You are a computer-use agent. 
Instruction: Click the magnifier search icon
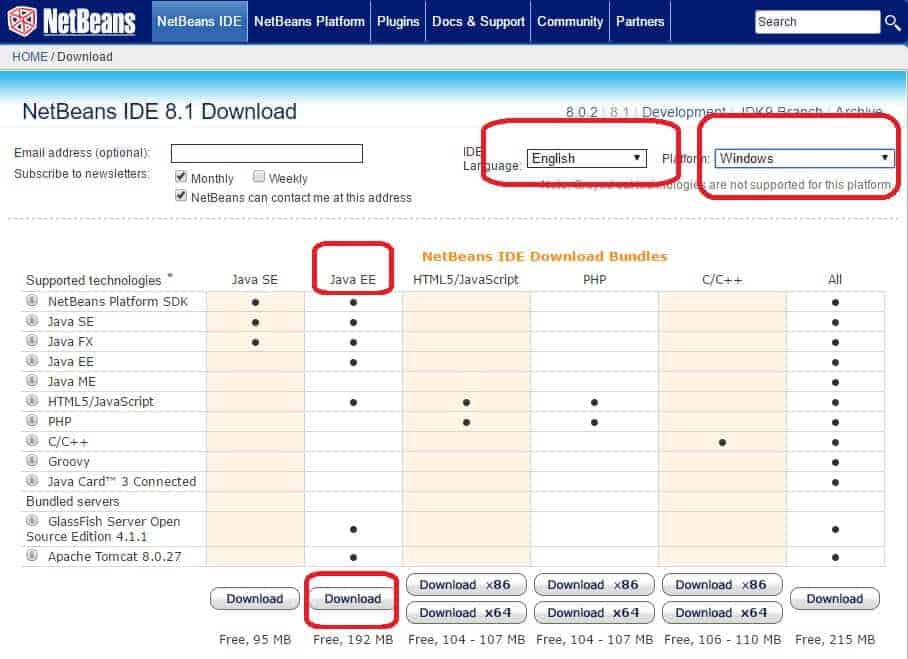pos(892,23)
